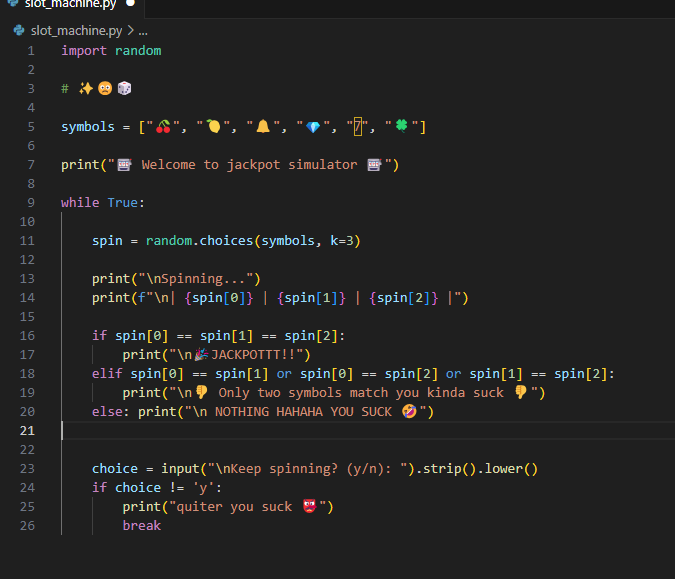
Task: Click the cherry emoji in symbols list
Action: click(x=164, y=127)
